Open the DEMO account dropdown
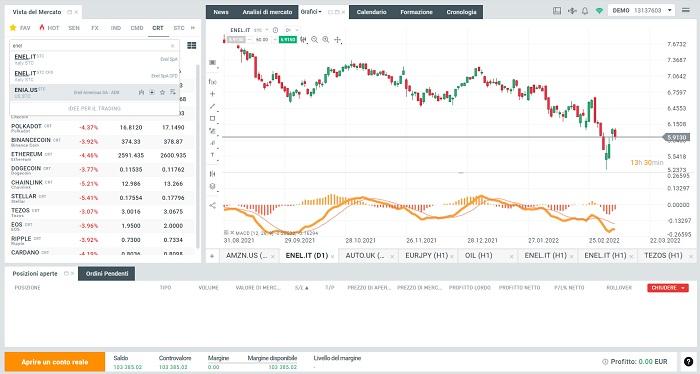 click(x=641, y=10)
